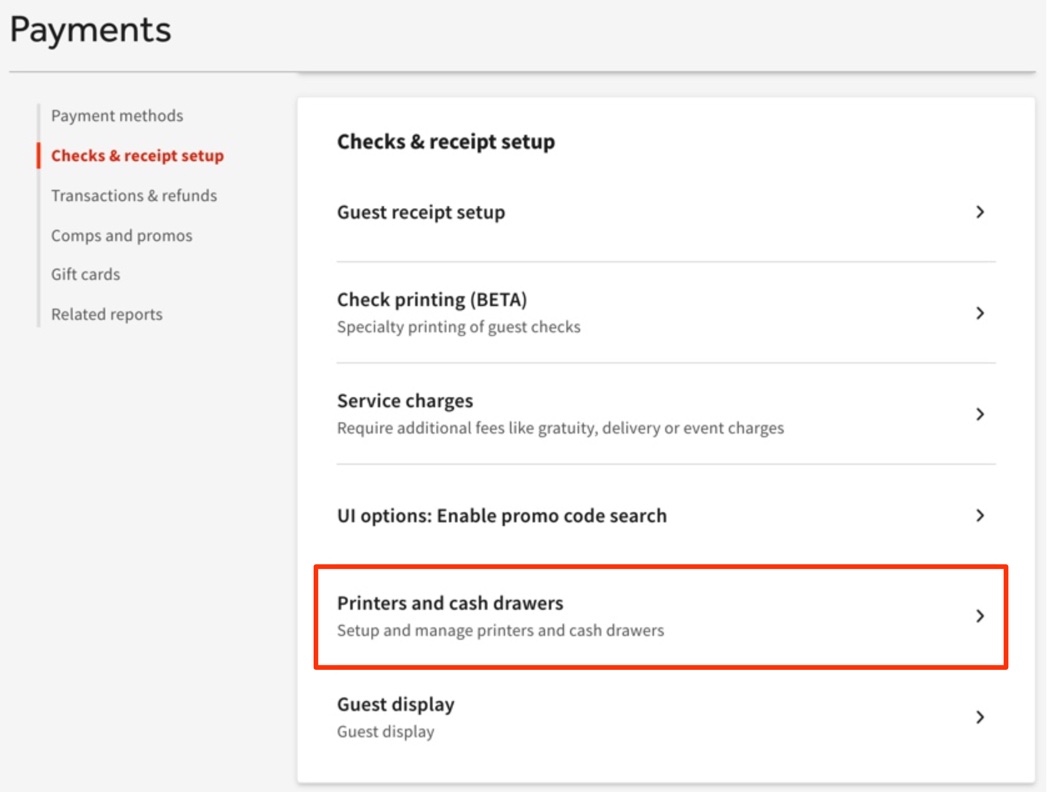Click the chevron arrow for Guest receipt setup
The image size is (1049, 792).
[x=980, y=212]
